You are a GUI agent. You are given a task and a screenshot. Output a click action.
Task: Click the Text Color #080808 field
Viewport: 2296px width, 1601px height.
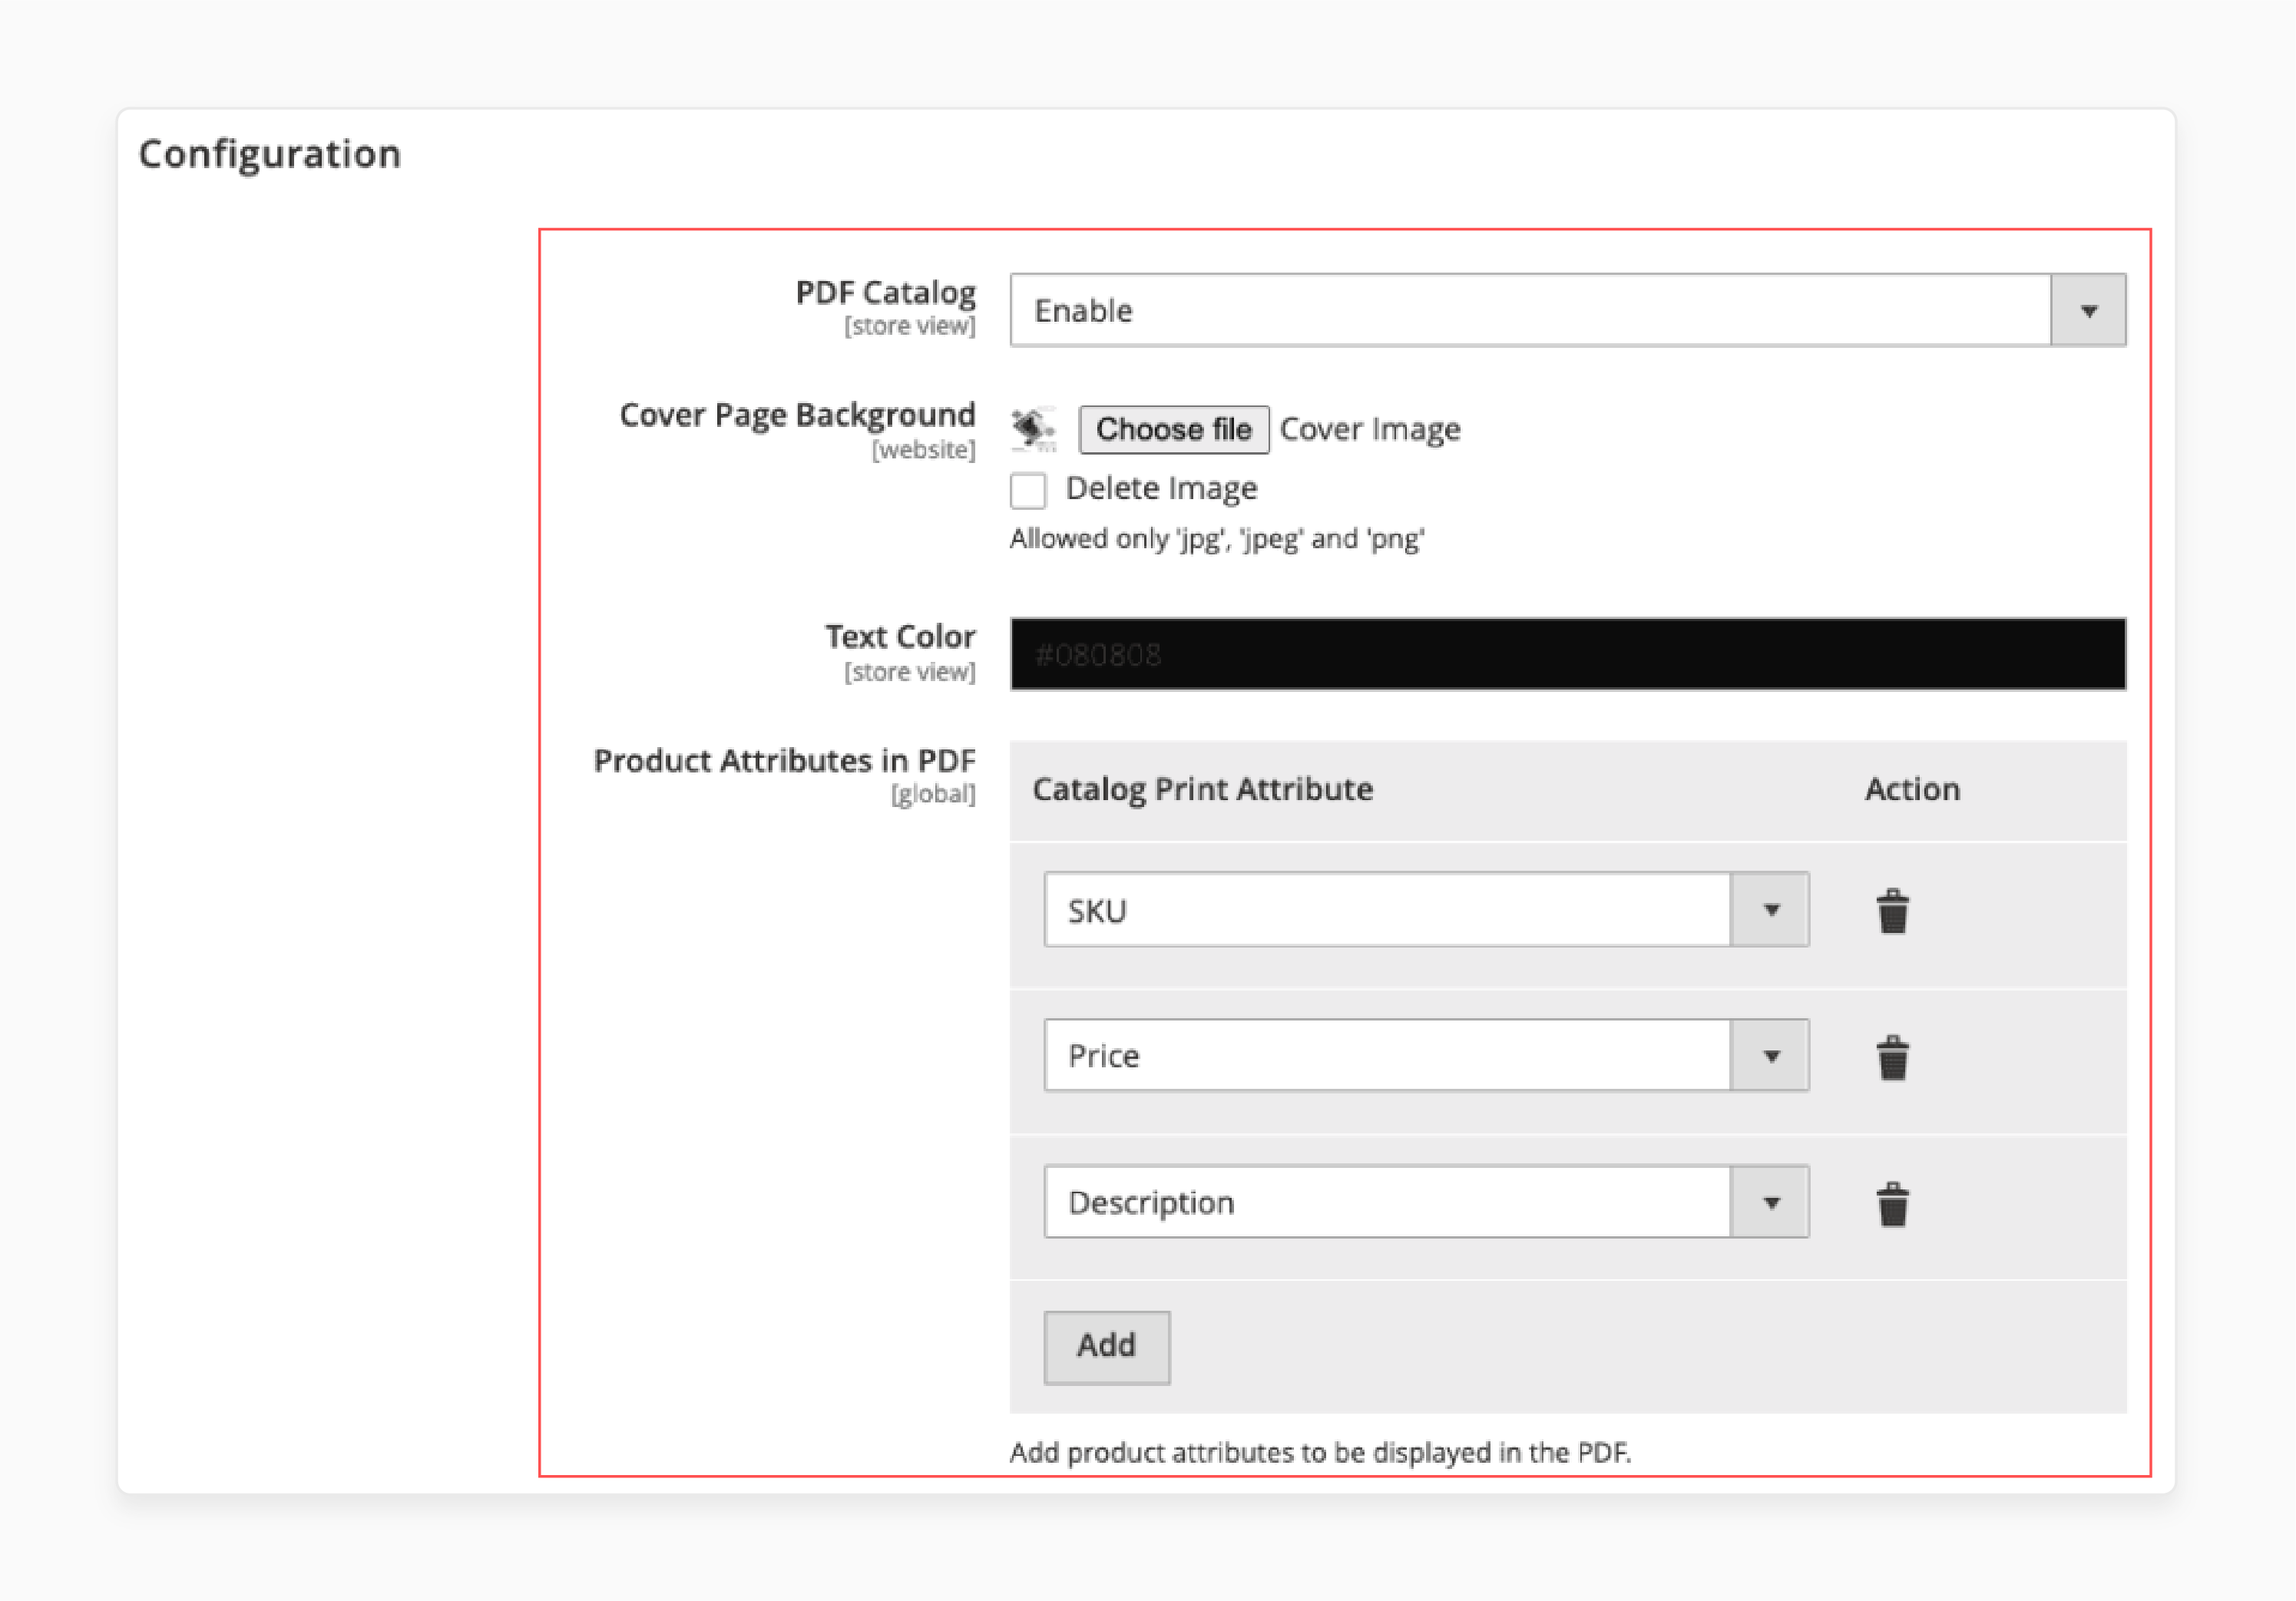pyautogui.click(x=1567, y=654)
